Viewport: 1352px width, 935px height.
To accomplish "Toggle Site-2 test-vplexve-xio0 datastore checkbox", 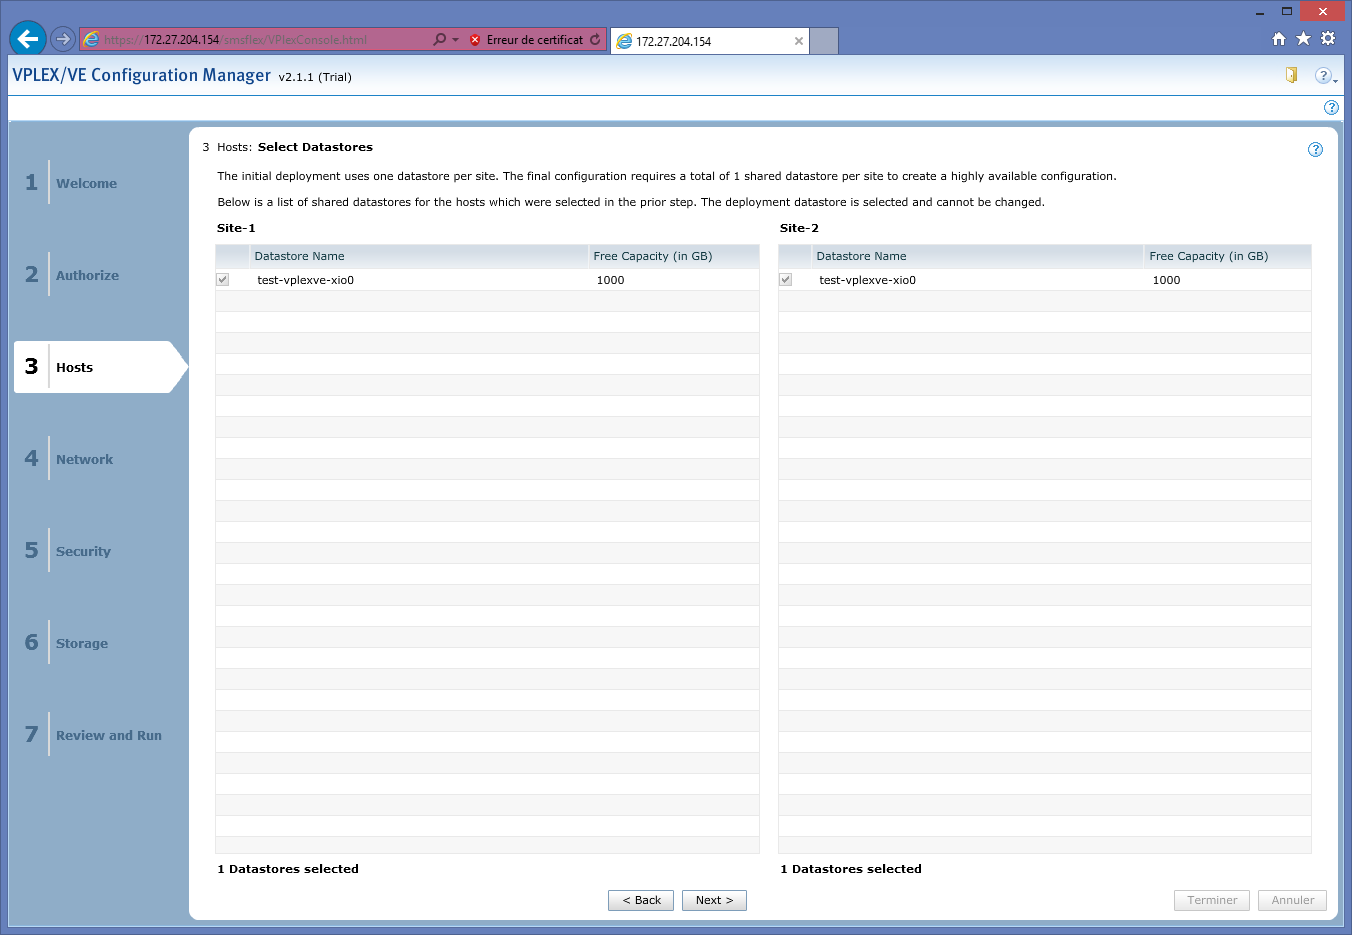I will coord(786,280).
